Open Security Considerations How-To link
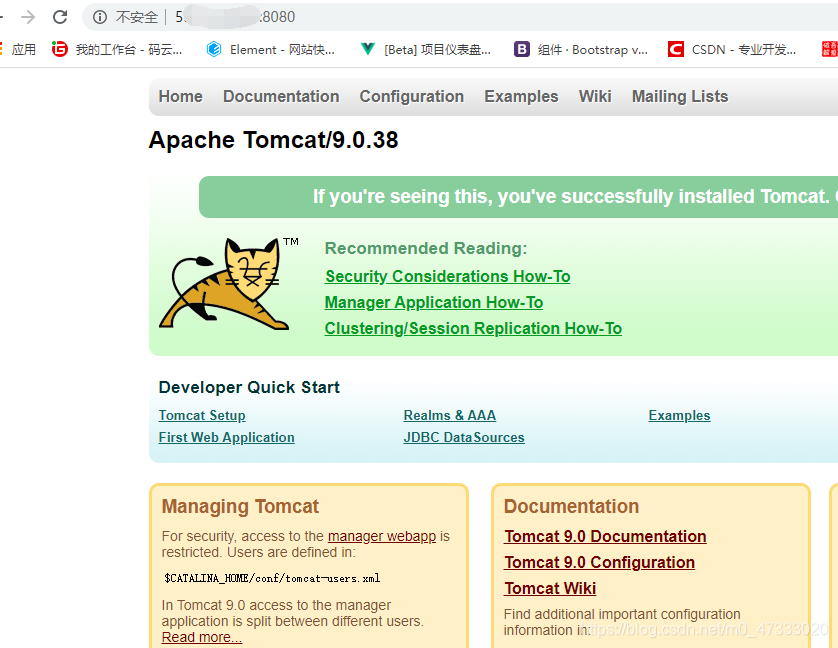Viewport: 838px width, 648px height. tap(447, 276)
